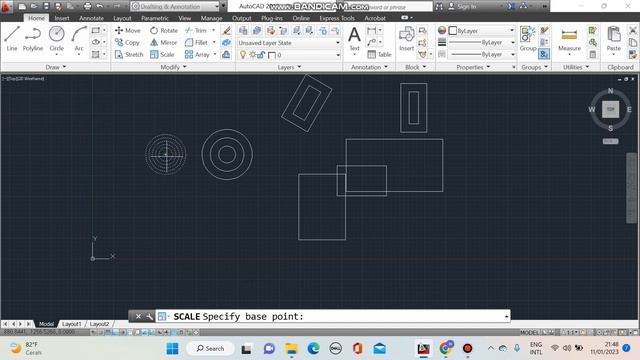Toggle TOP view on the ViewCube
This screenshot has height=360, width=640.
pyautogui.click(x=610, y=109)
